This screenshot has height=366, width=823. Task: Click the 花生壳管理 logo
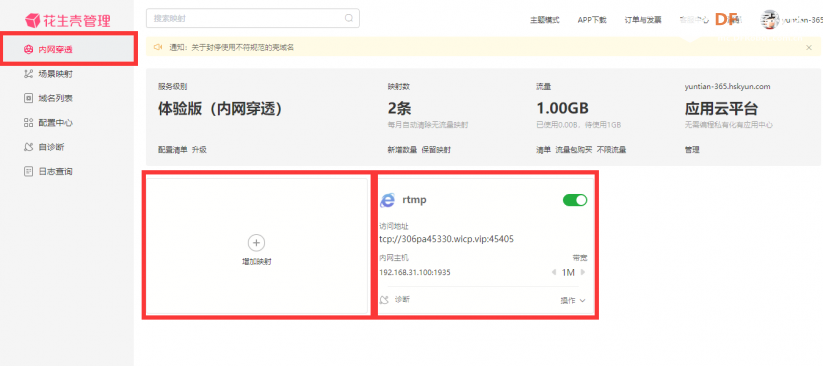pos(67,20)
